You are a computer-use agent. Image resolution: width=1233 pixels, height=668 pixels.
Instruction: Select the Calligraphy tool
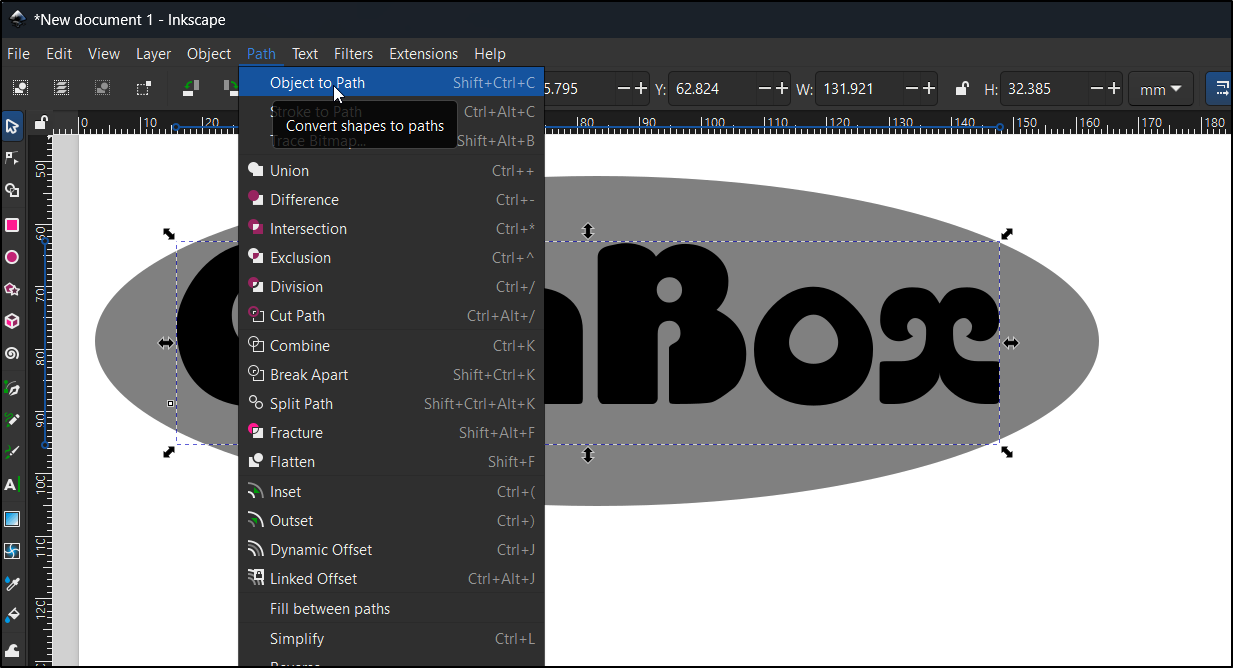[12, 452]
